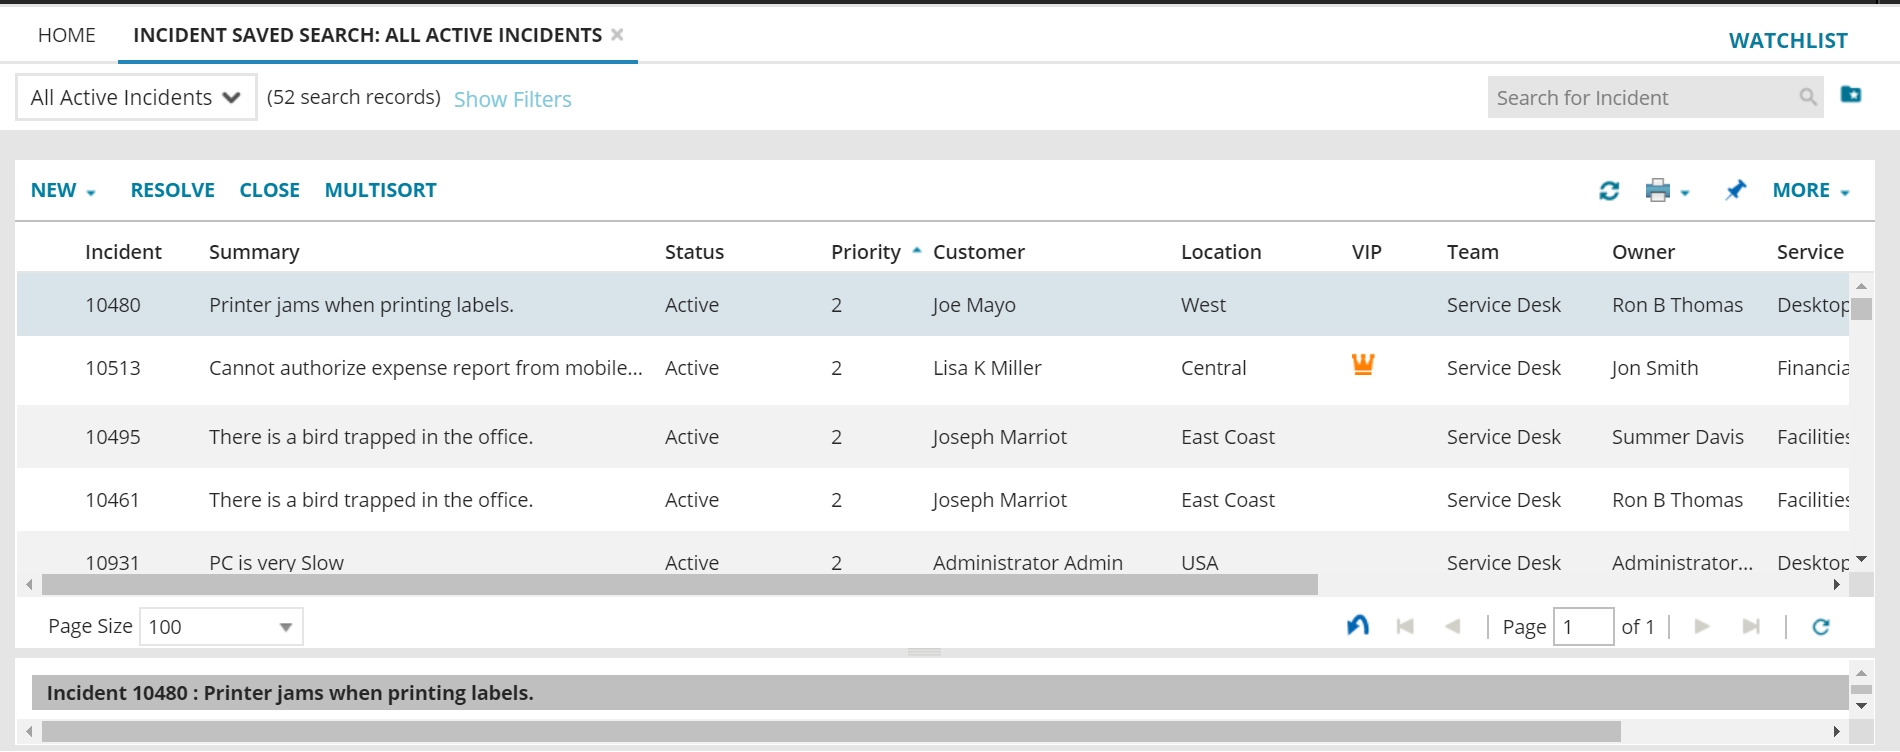Click the Show Filters link
The image size is (1900, 752).
[513, 99]
